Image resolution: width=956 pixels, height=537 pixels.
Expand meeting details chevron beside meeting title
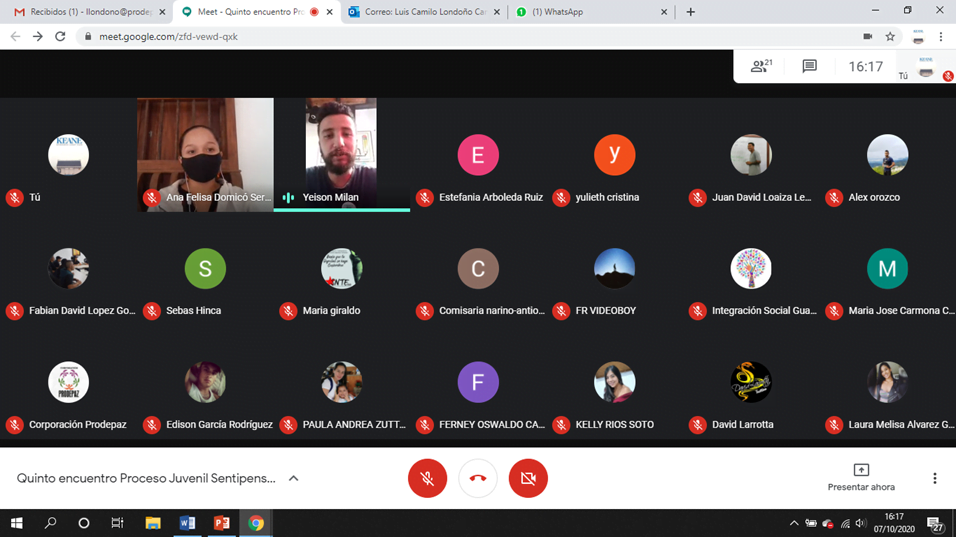tap(294, 479)
